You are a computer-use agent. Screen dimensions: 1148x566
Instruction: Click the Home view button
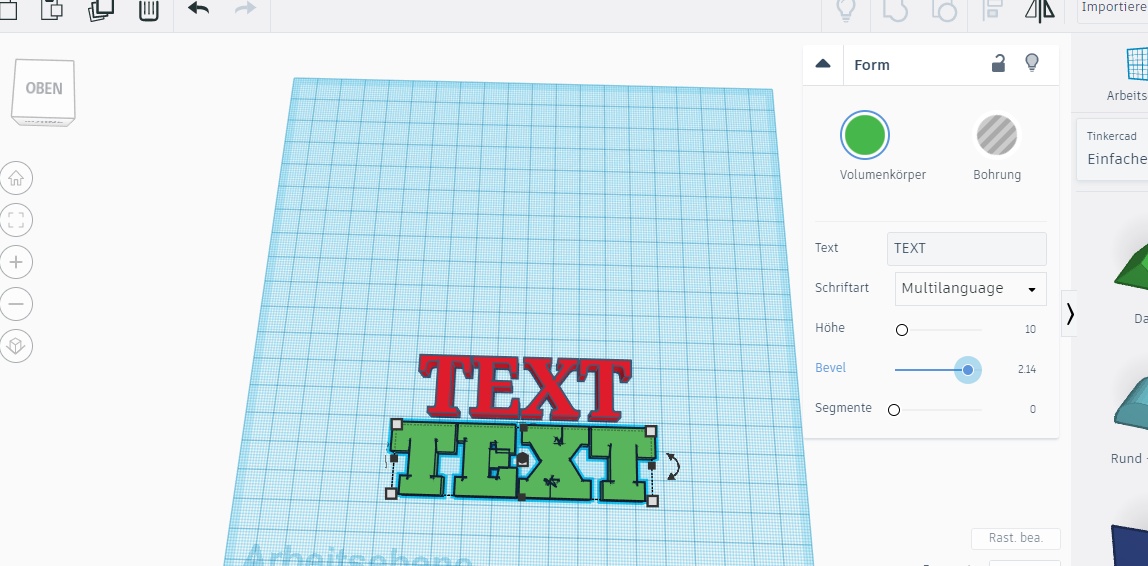click(x=16, y=178)
